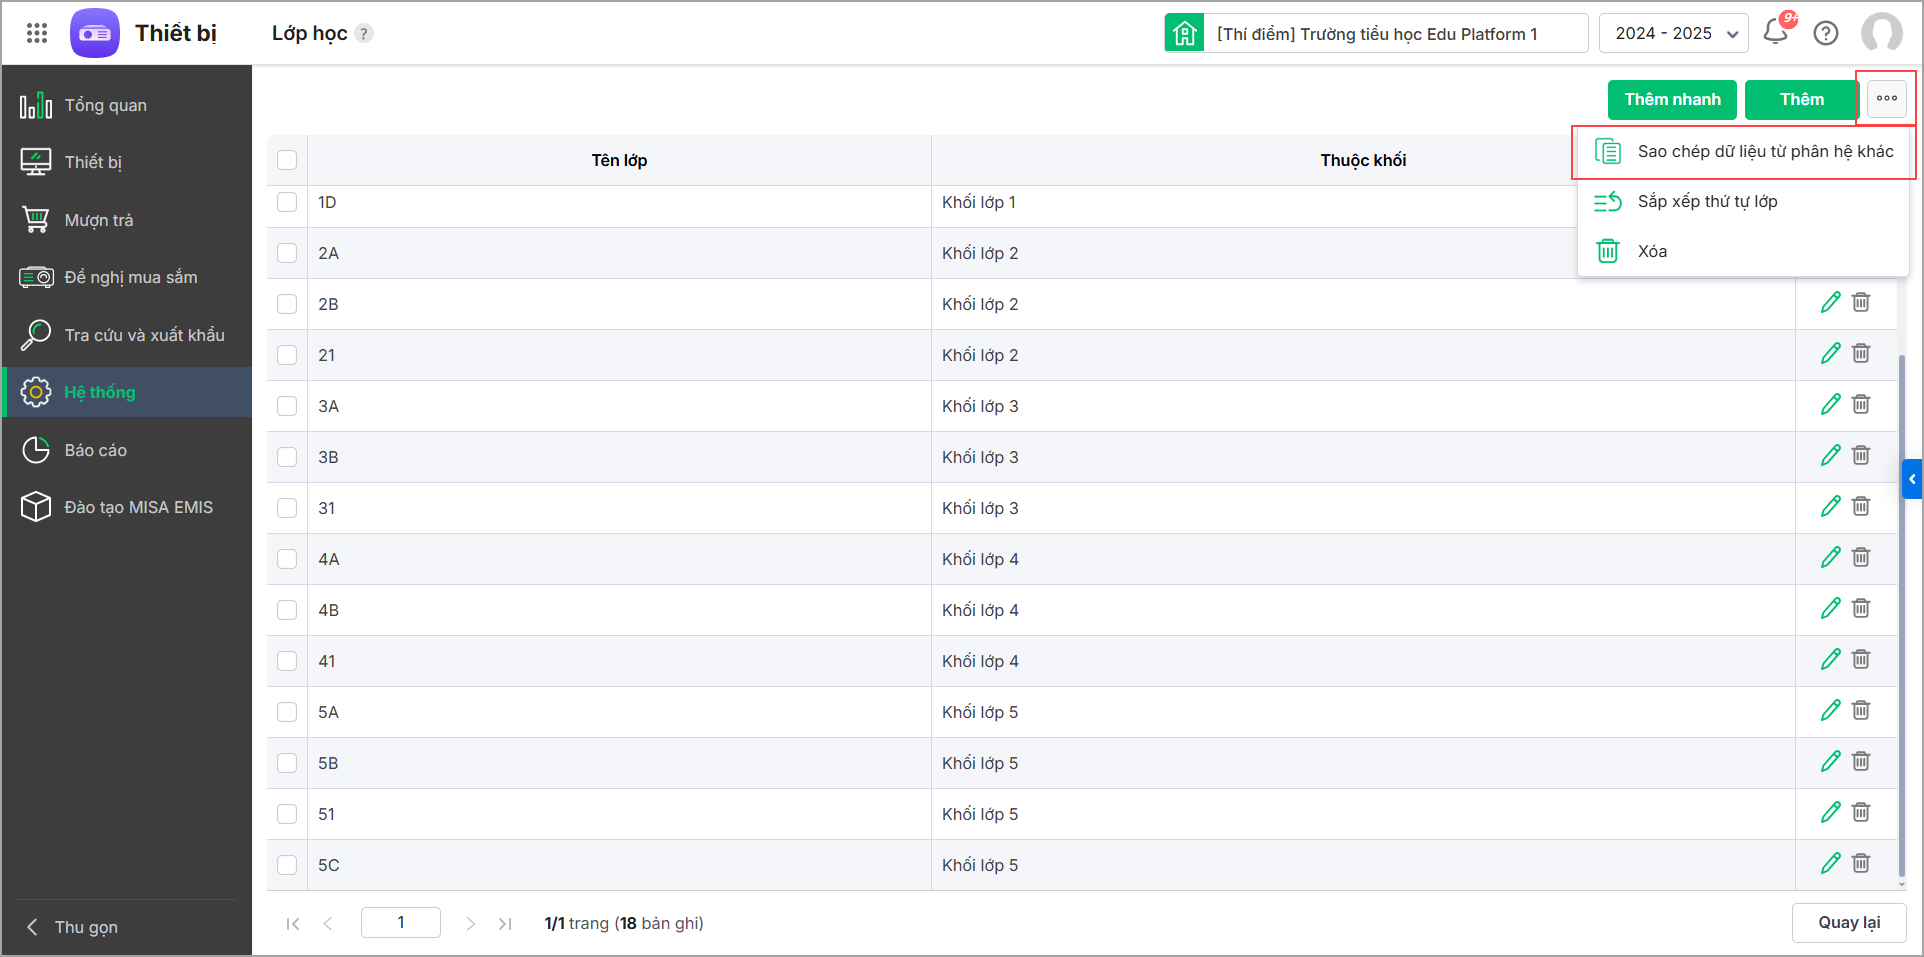Go to the last page
The image size is (1924, 957).
(505, 924)
